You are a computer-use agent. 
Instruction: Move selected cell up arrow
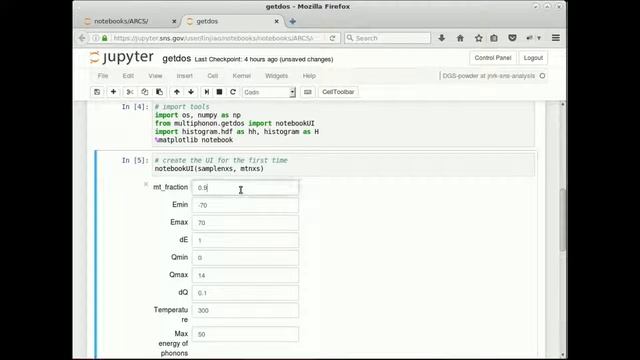(x=177, y=92)
